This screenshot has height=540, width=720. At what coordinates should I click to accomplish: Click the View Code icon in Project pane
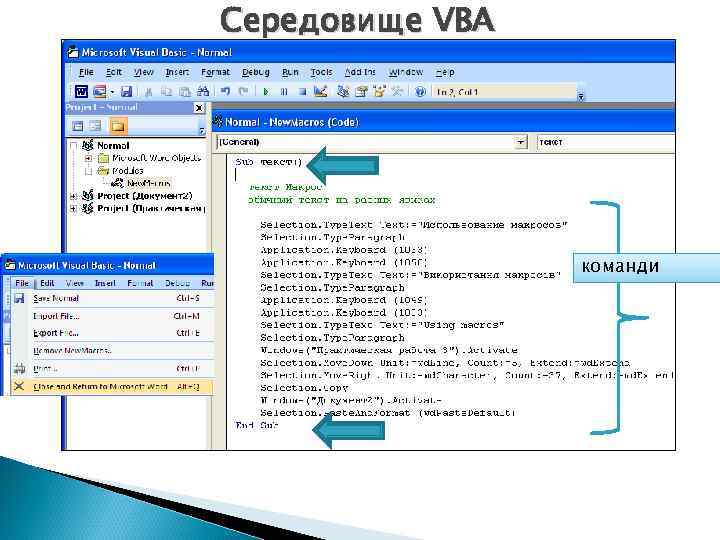click(78, 126)
